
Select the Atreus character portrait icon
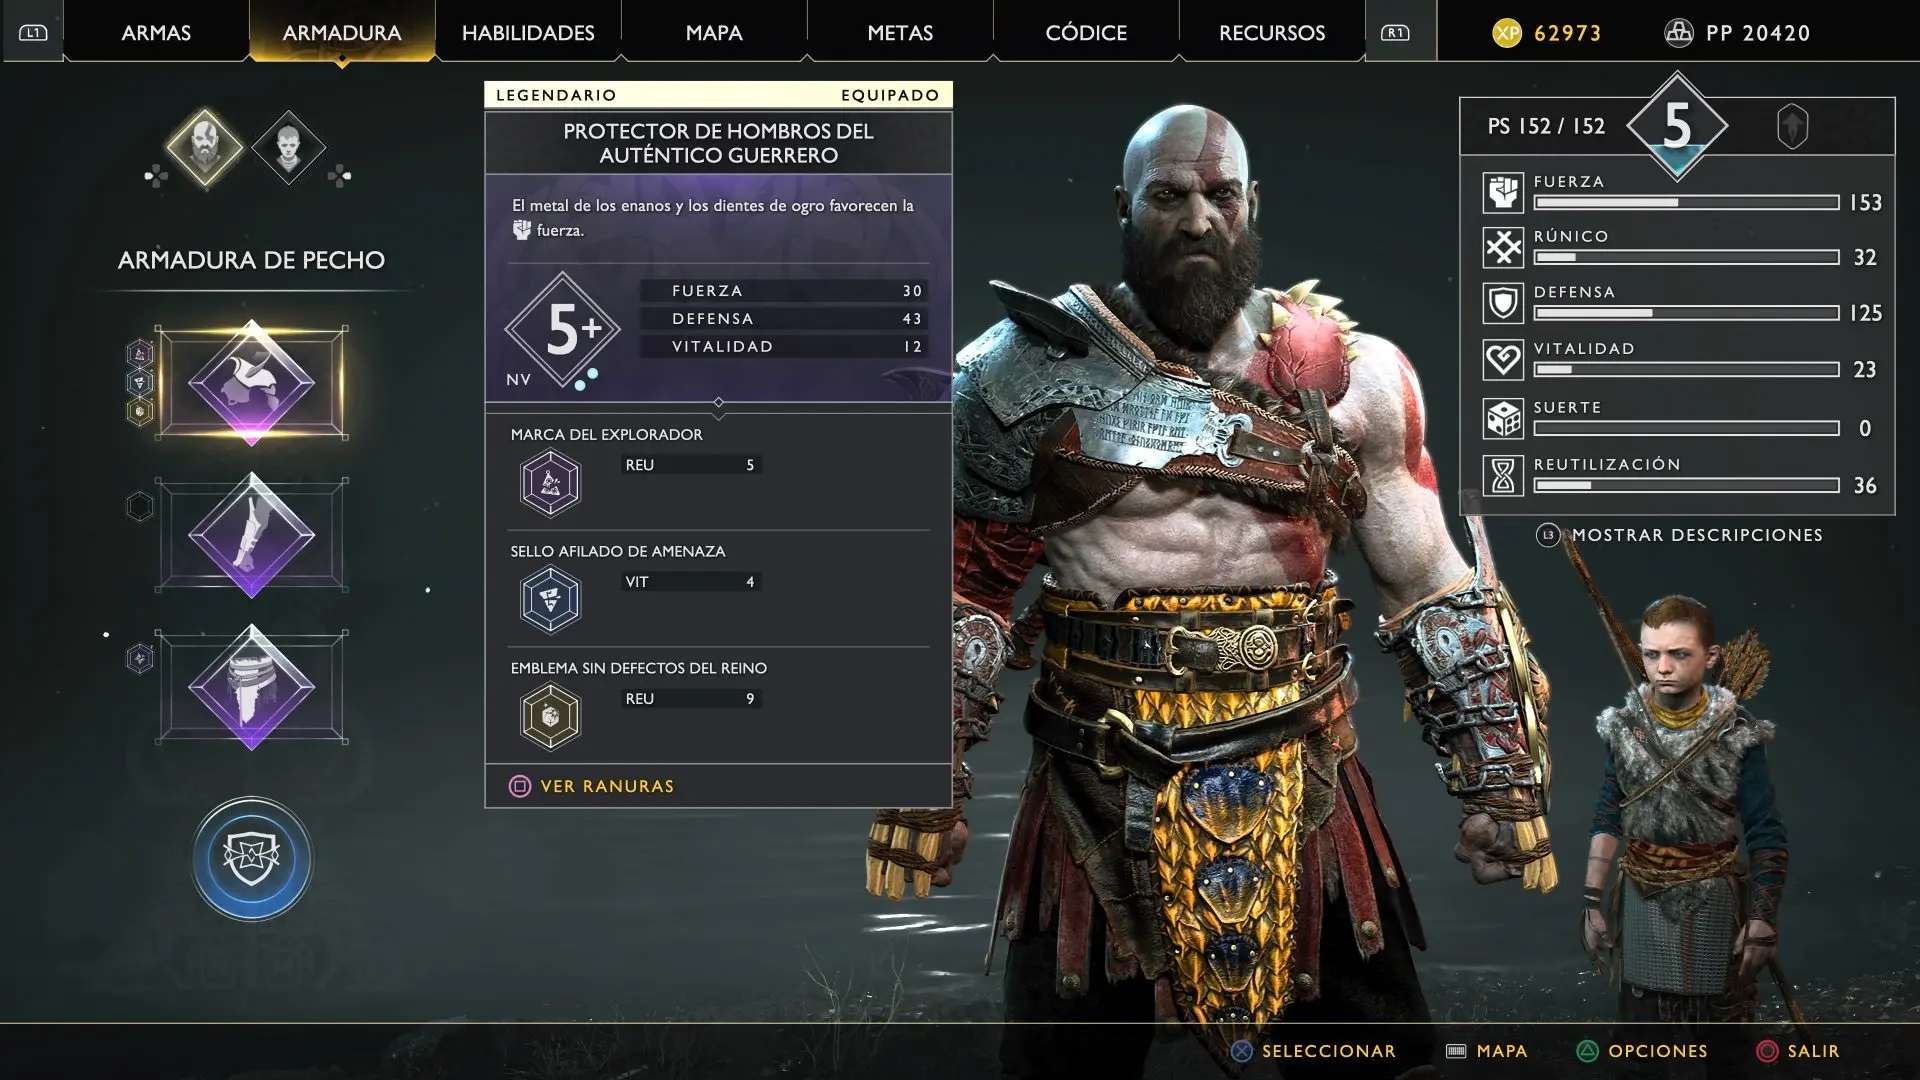click(288, 148)
